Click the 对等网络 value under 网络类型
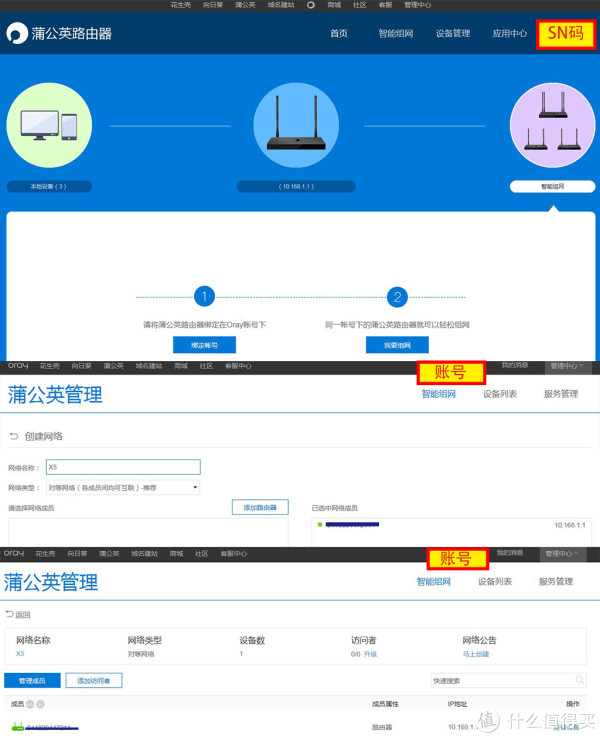 [x=141, y=654]
